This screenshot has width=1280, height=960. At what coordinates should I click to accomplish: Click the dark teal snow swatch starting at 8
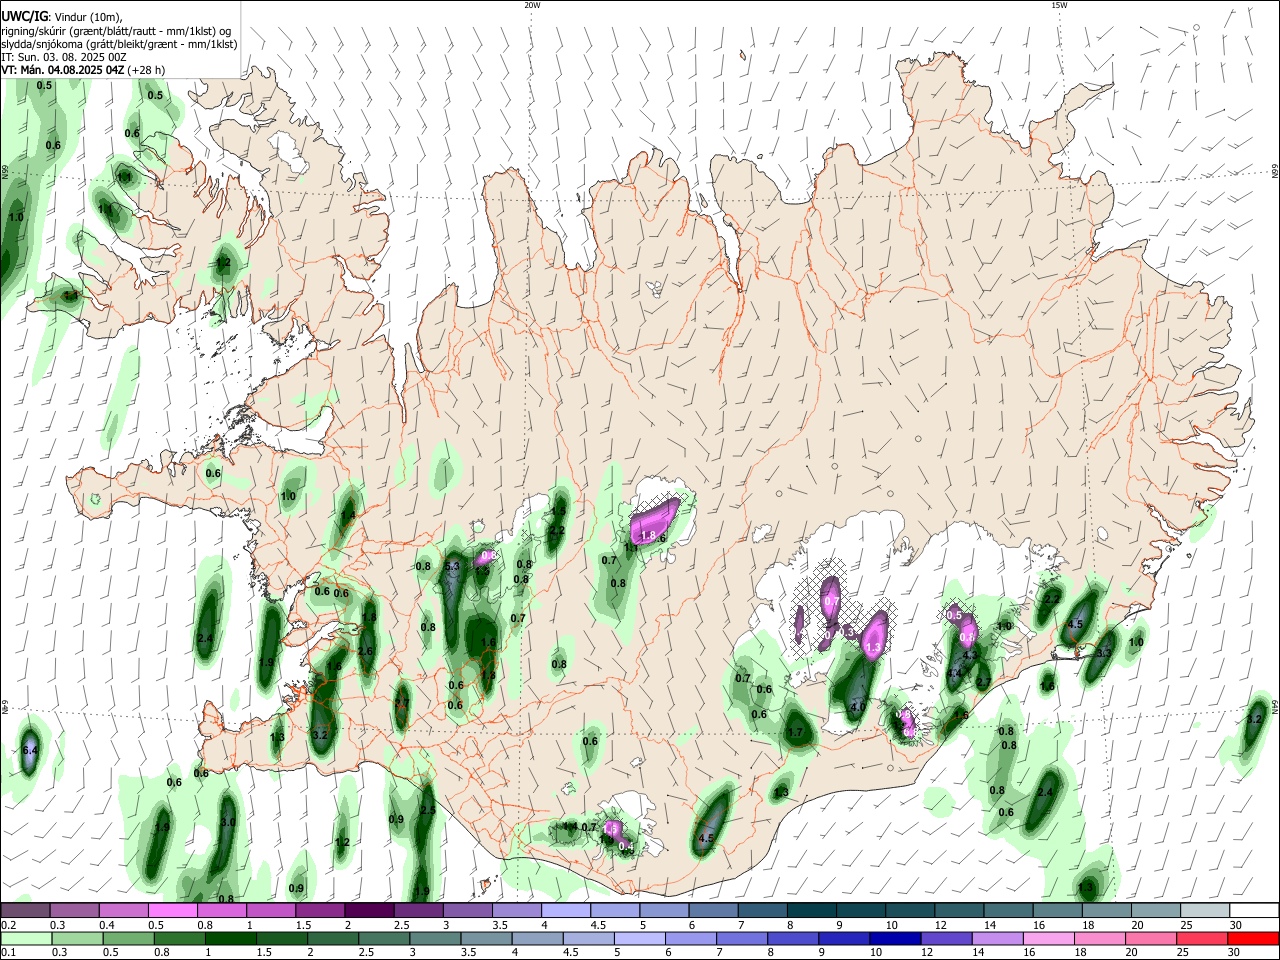[x=810, y=910]
